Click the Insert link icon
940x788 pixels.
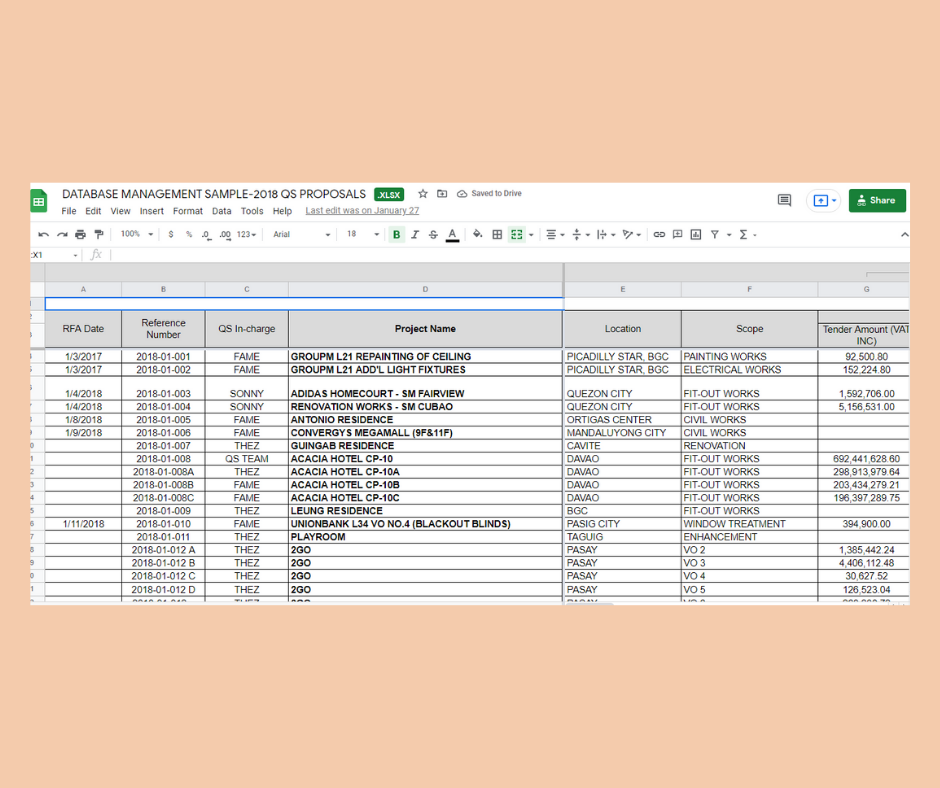click(x=659, y=234)
